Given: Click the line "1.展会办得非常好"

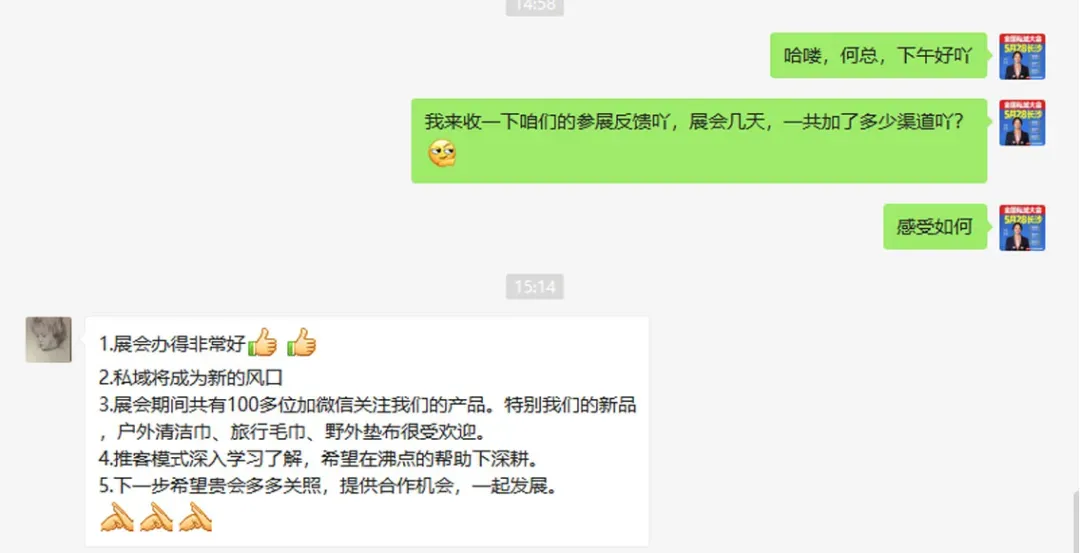Looking at the screenshot, I should point(173,343).
